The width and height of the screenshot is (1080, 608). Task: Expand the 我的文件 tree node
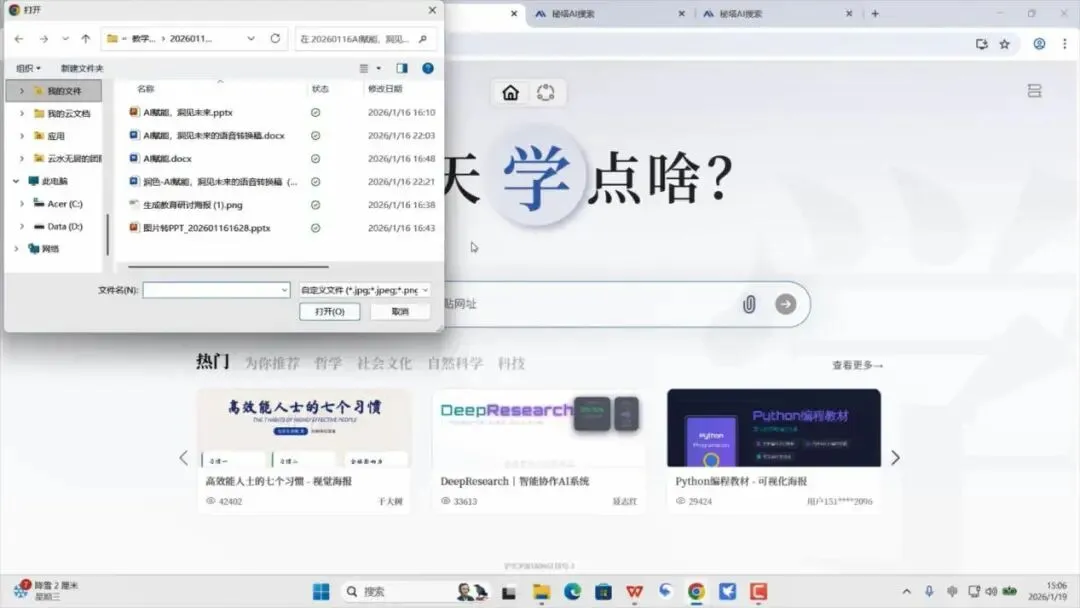21,91
